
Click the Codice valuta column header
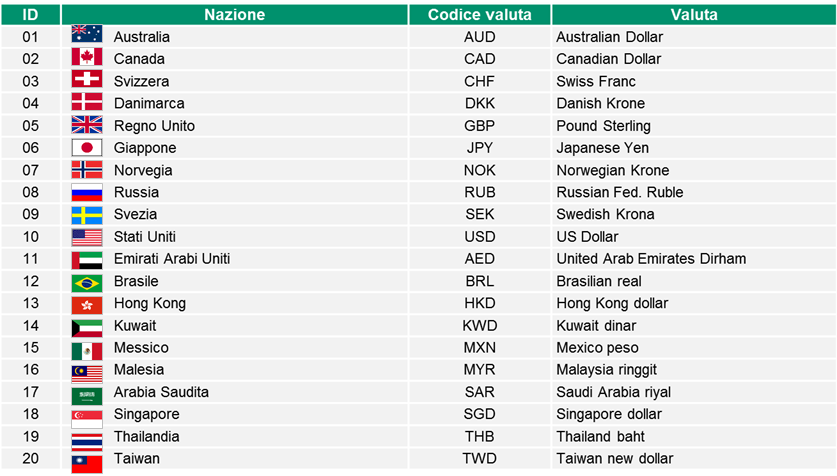pyautogui.click(x=480, y=14)
